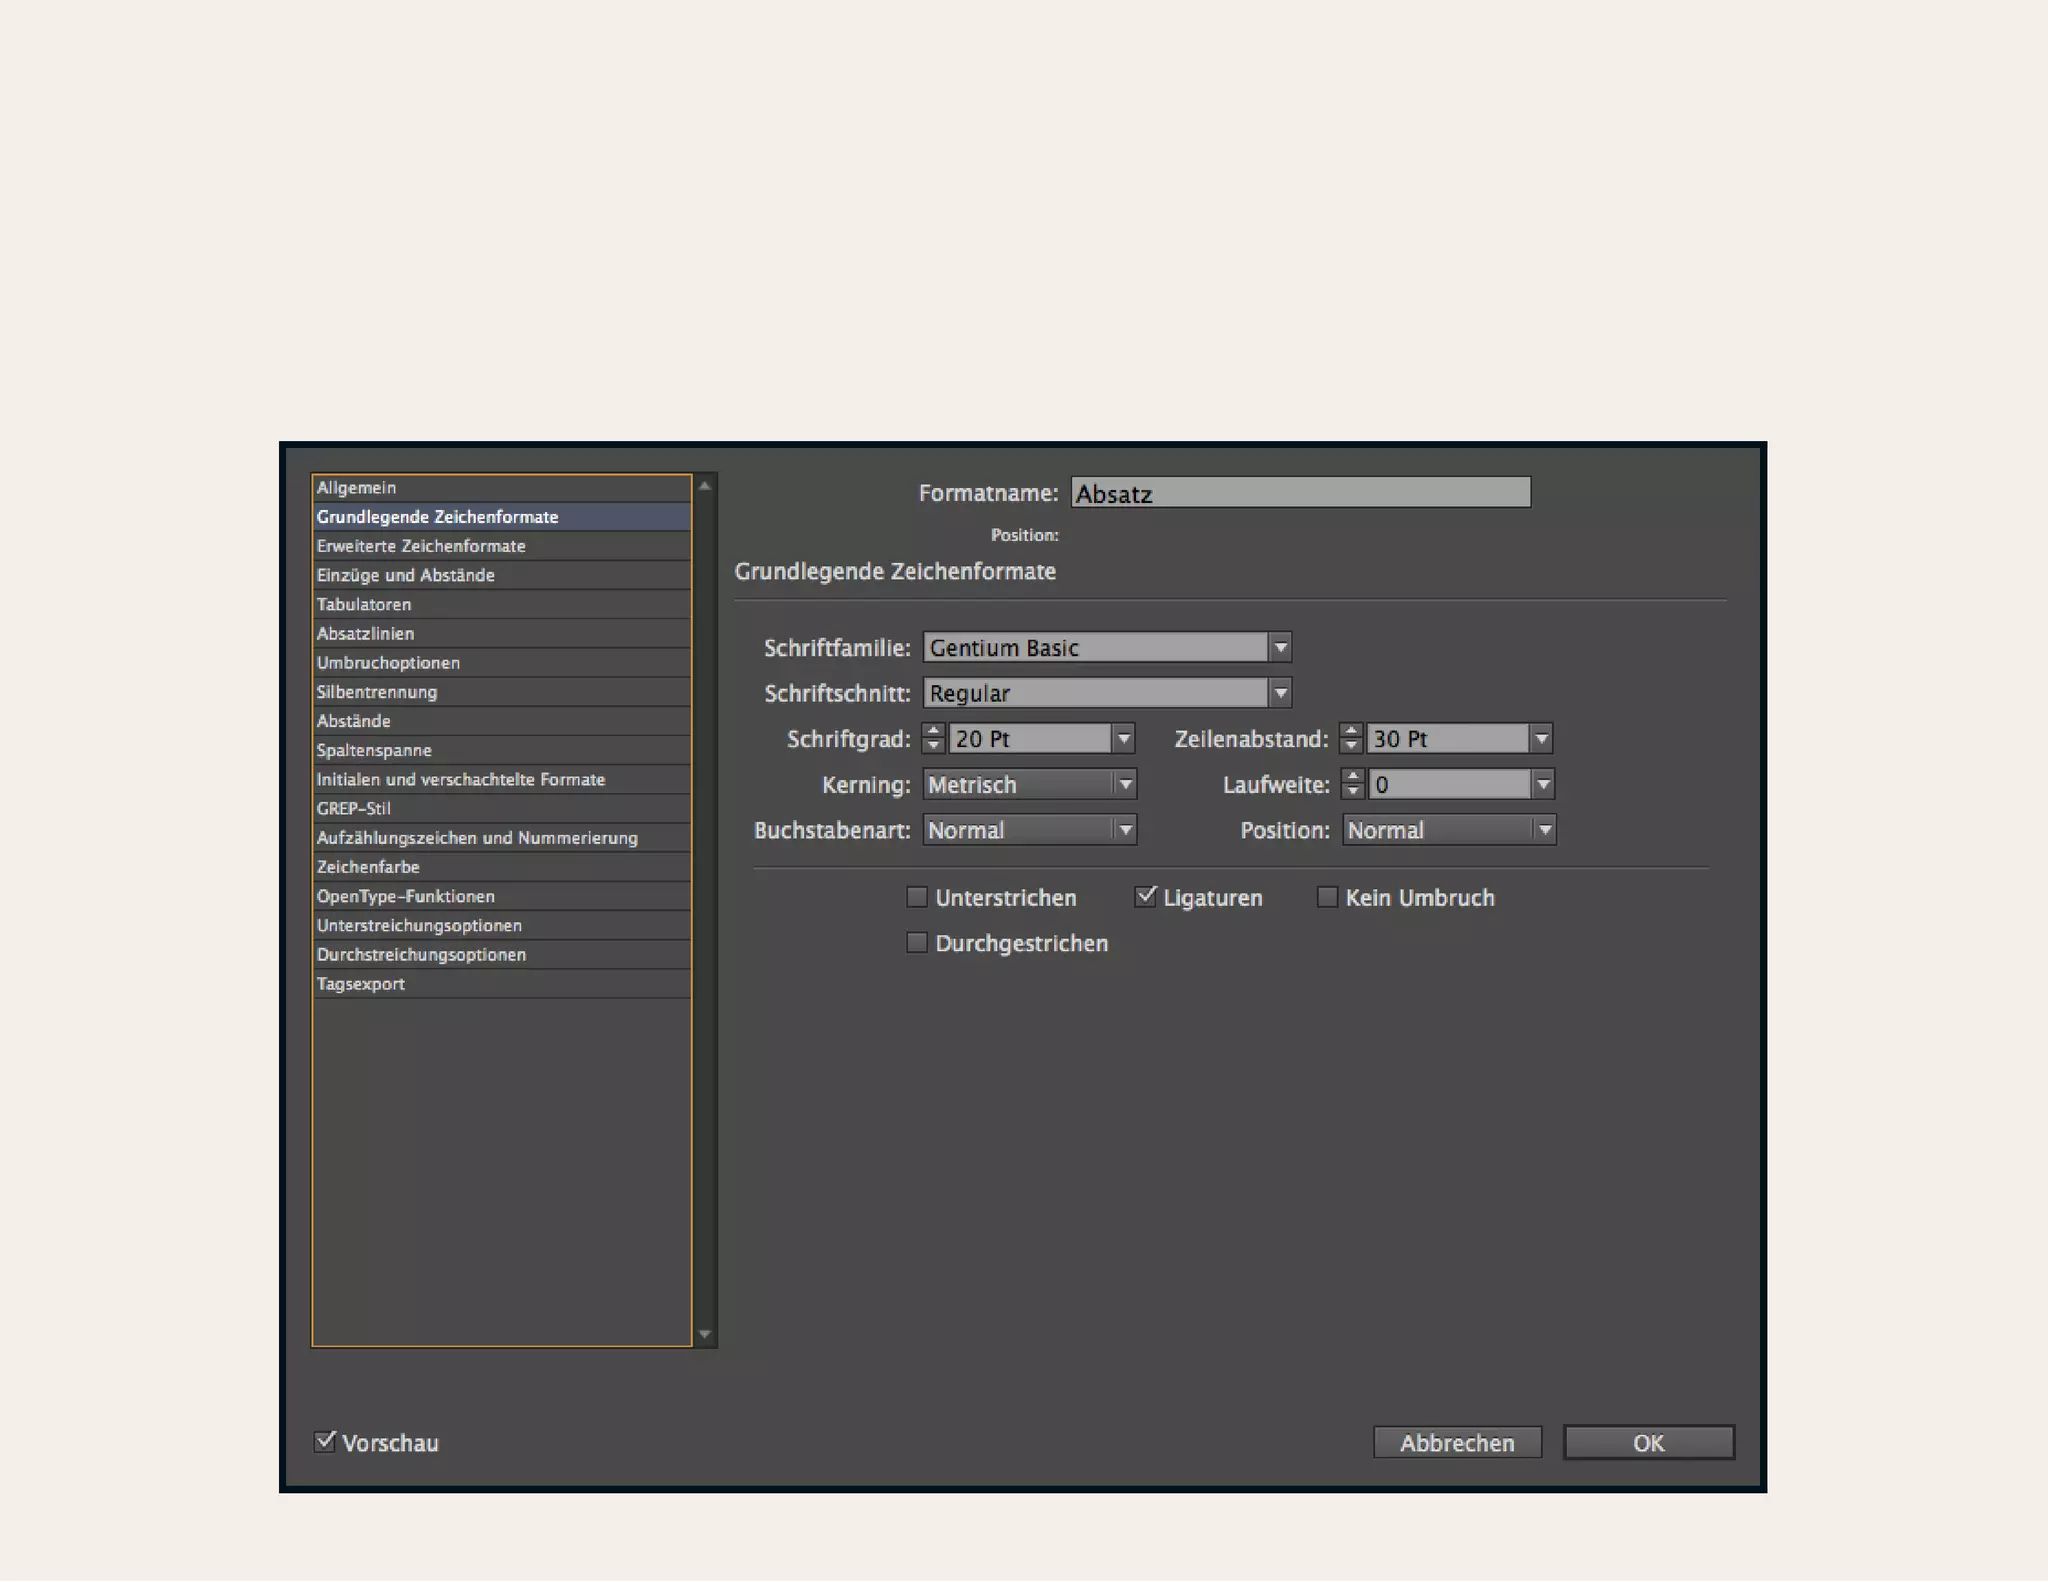Open the Zeilenabstand dropdown arrow
Image resolution: width=2048 pixels, height=1582 pixels.
pos(1541,739)
